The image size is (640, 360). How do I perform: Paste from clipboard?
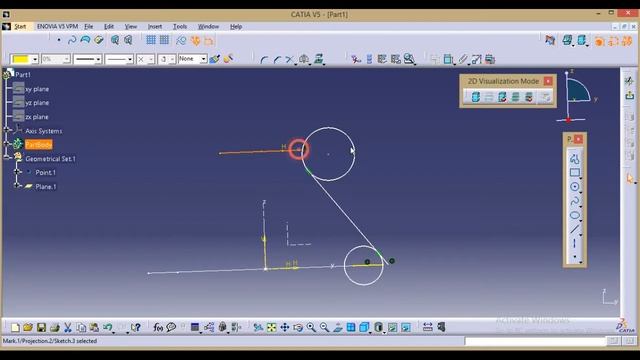(94, 327)
